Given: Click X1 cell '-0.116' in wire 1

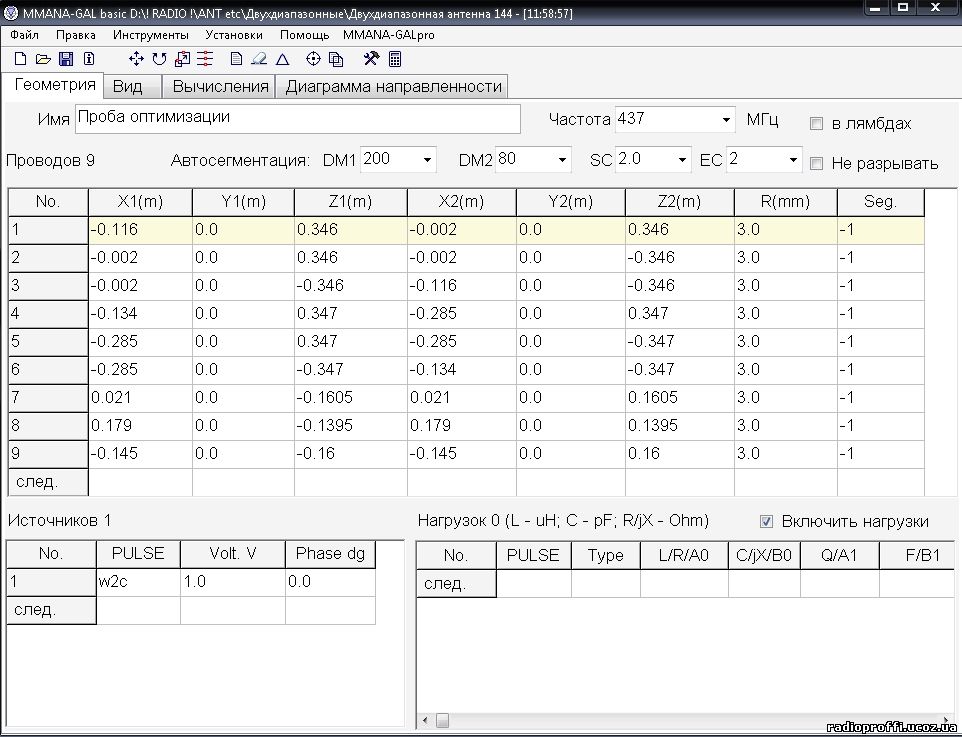Looking at the screenshot, I should [x=140, y=230].
